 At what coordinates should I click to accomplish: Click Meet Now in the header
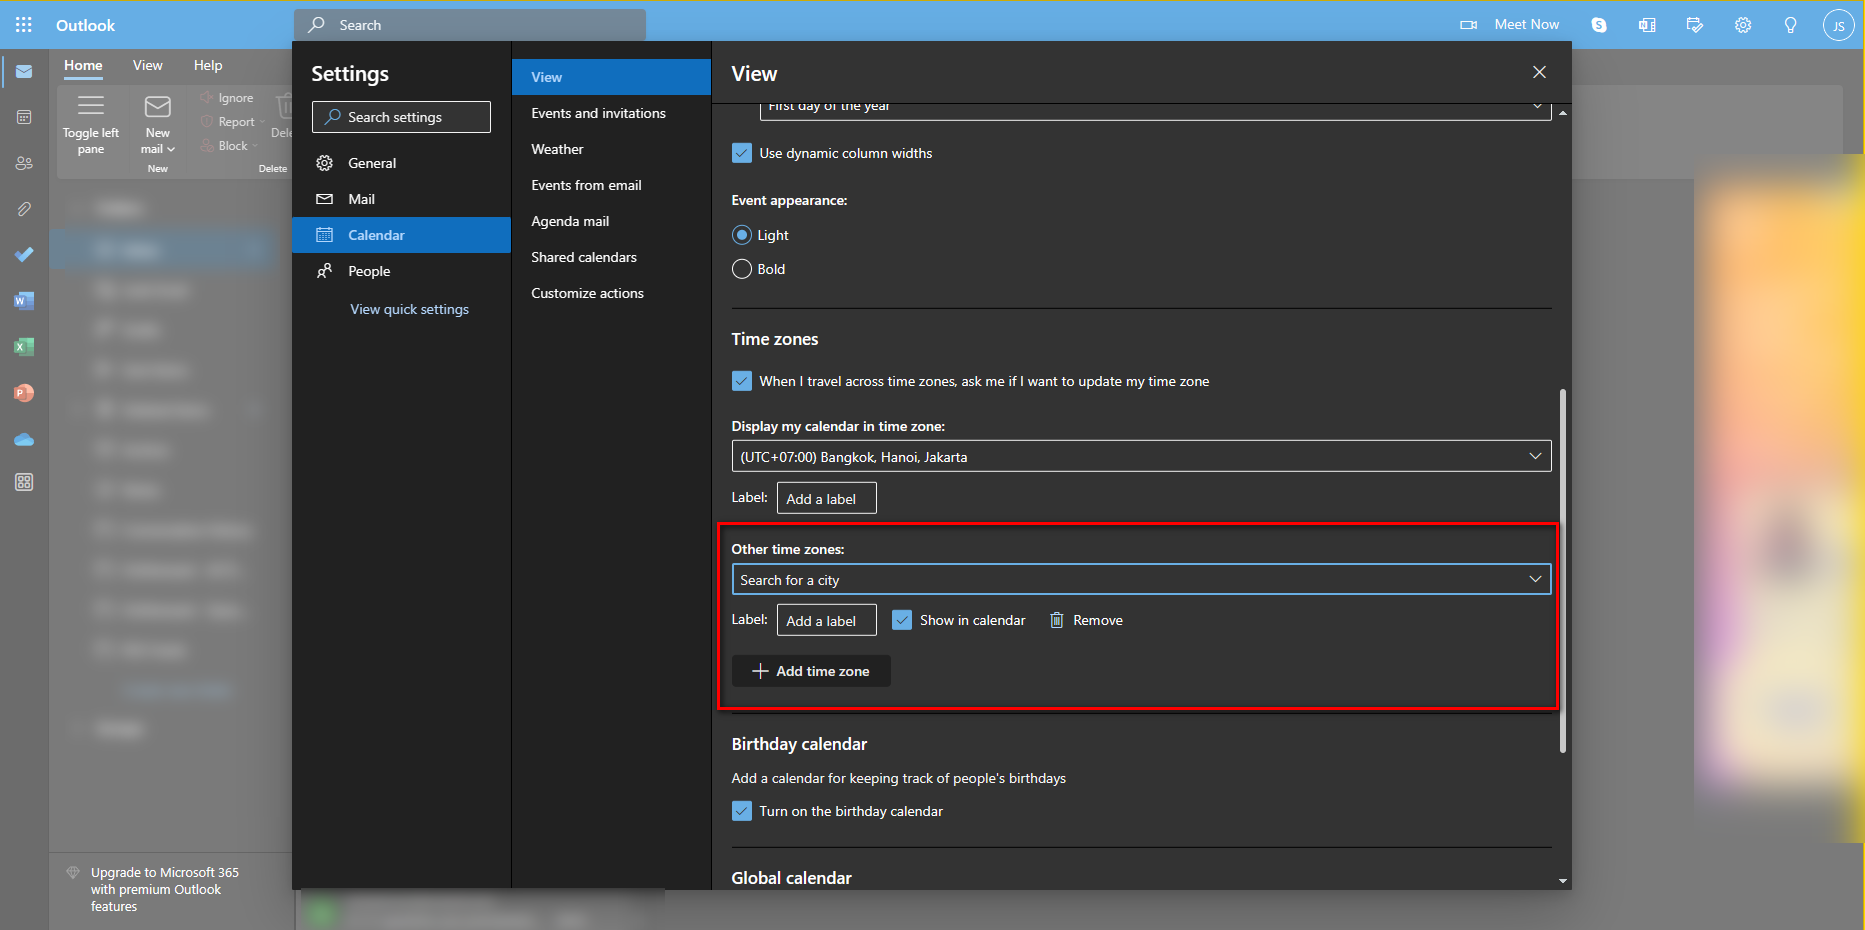(x=1526, y=25)
